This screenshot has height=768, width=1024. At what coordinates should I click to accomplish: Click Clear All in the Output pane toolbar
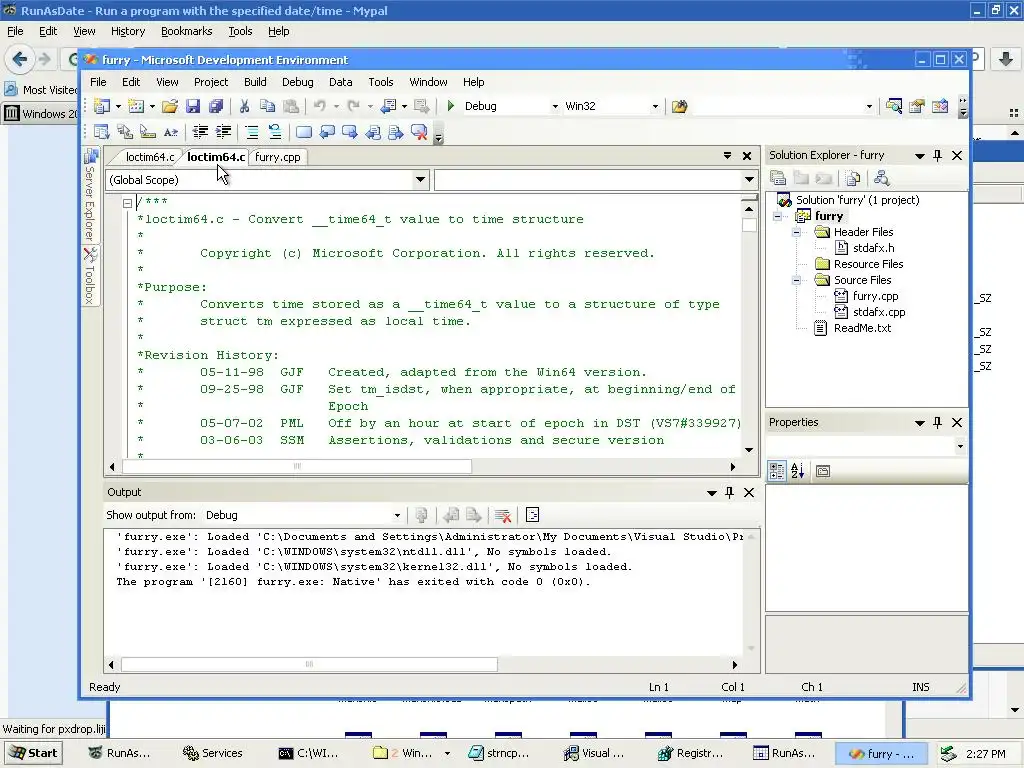coord(503,515)
